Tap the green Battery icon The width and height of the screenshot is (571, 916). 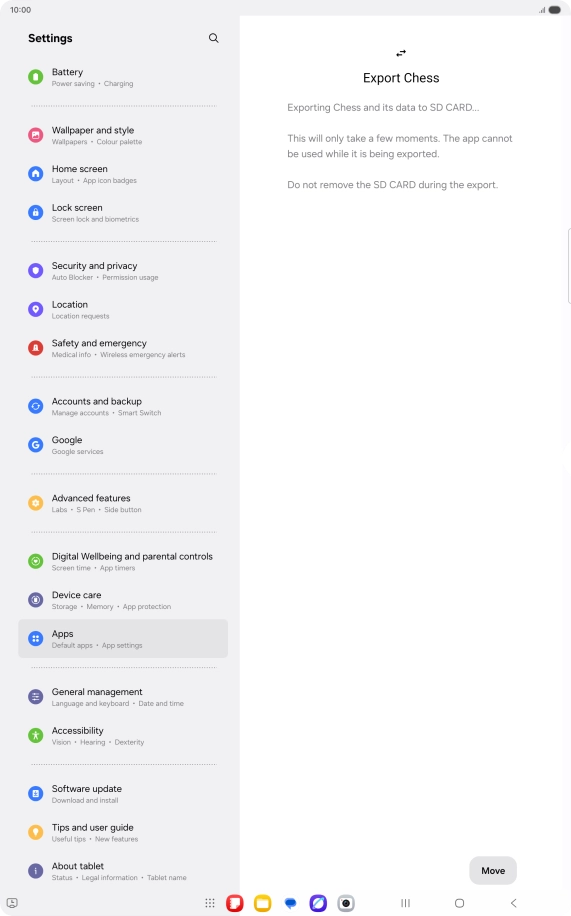point(36,77)
